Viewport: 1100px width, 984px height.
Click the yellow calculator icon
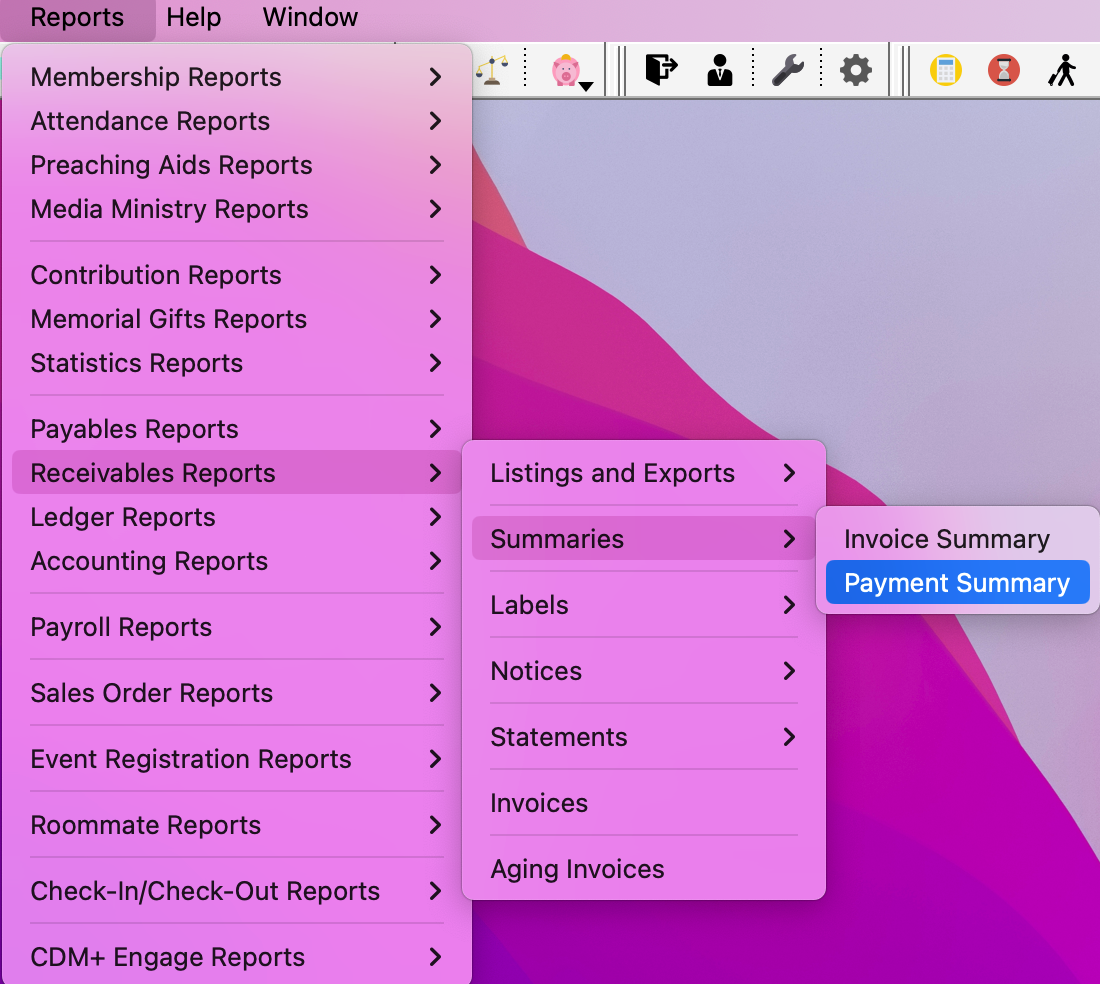click(945, 70)
